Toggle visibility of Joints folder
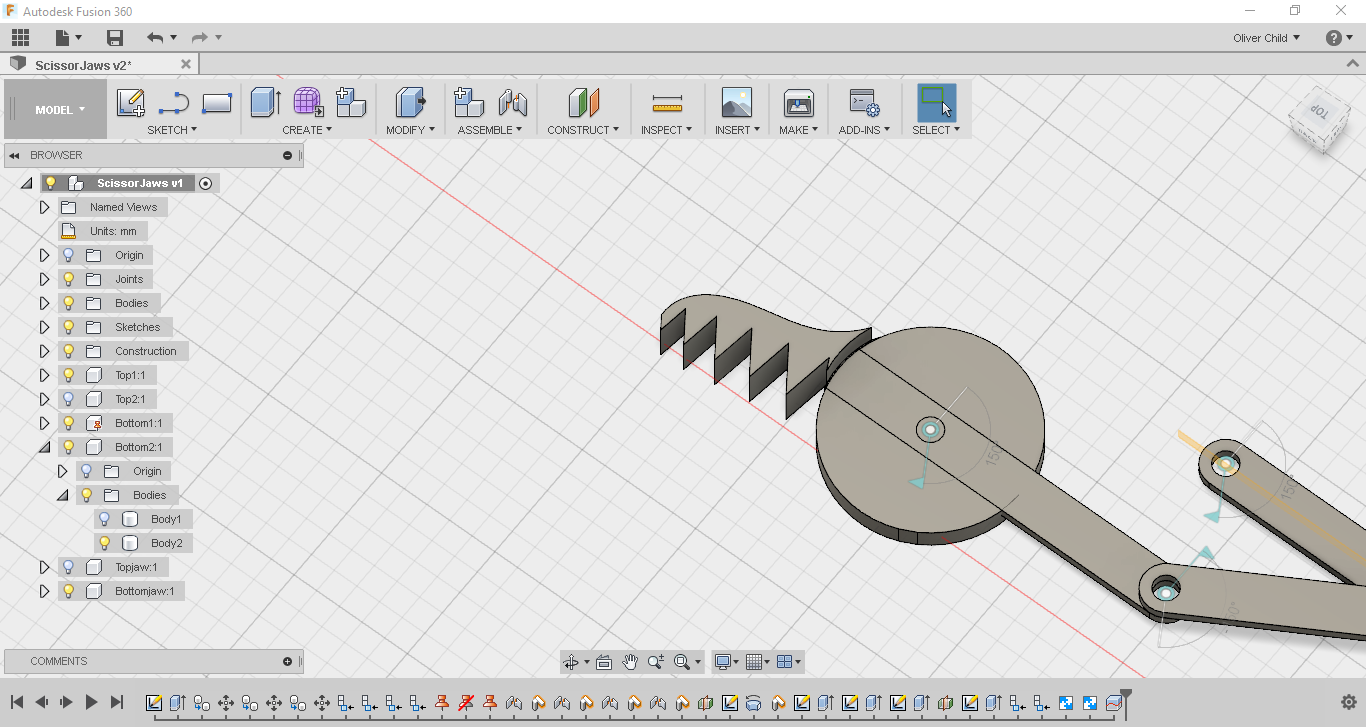Image resolution: width=1366 pixels, height=727 pixels. pyautogui.click(x=68, y=279)
